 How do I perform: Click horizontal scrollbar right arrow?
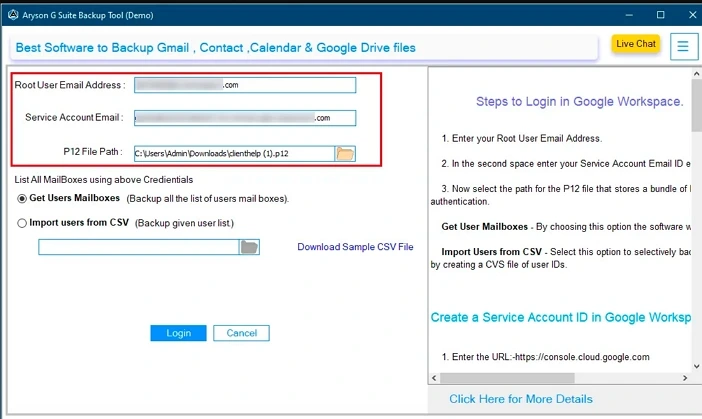[x=685, y=378]
